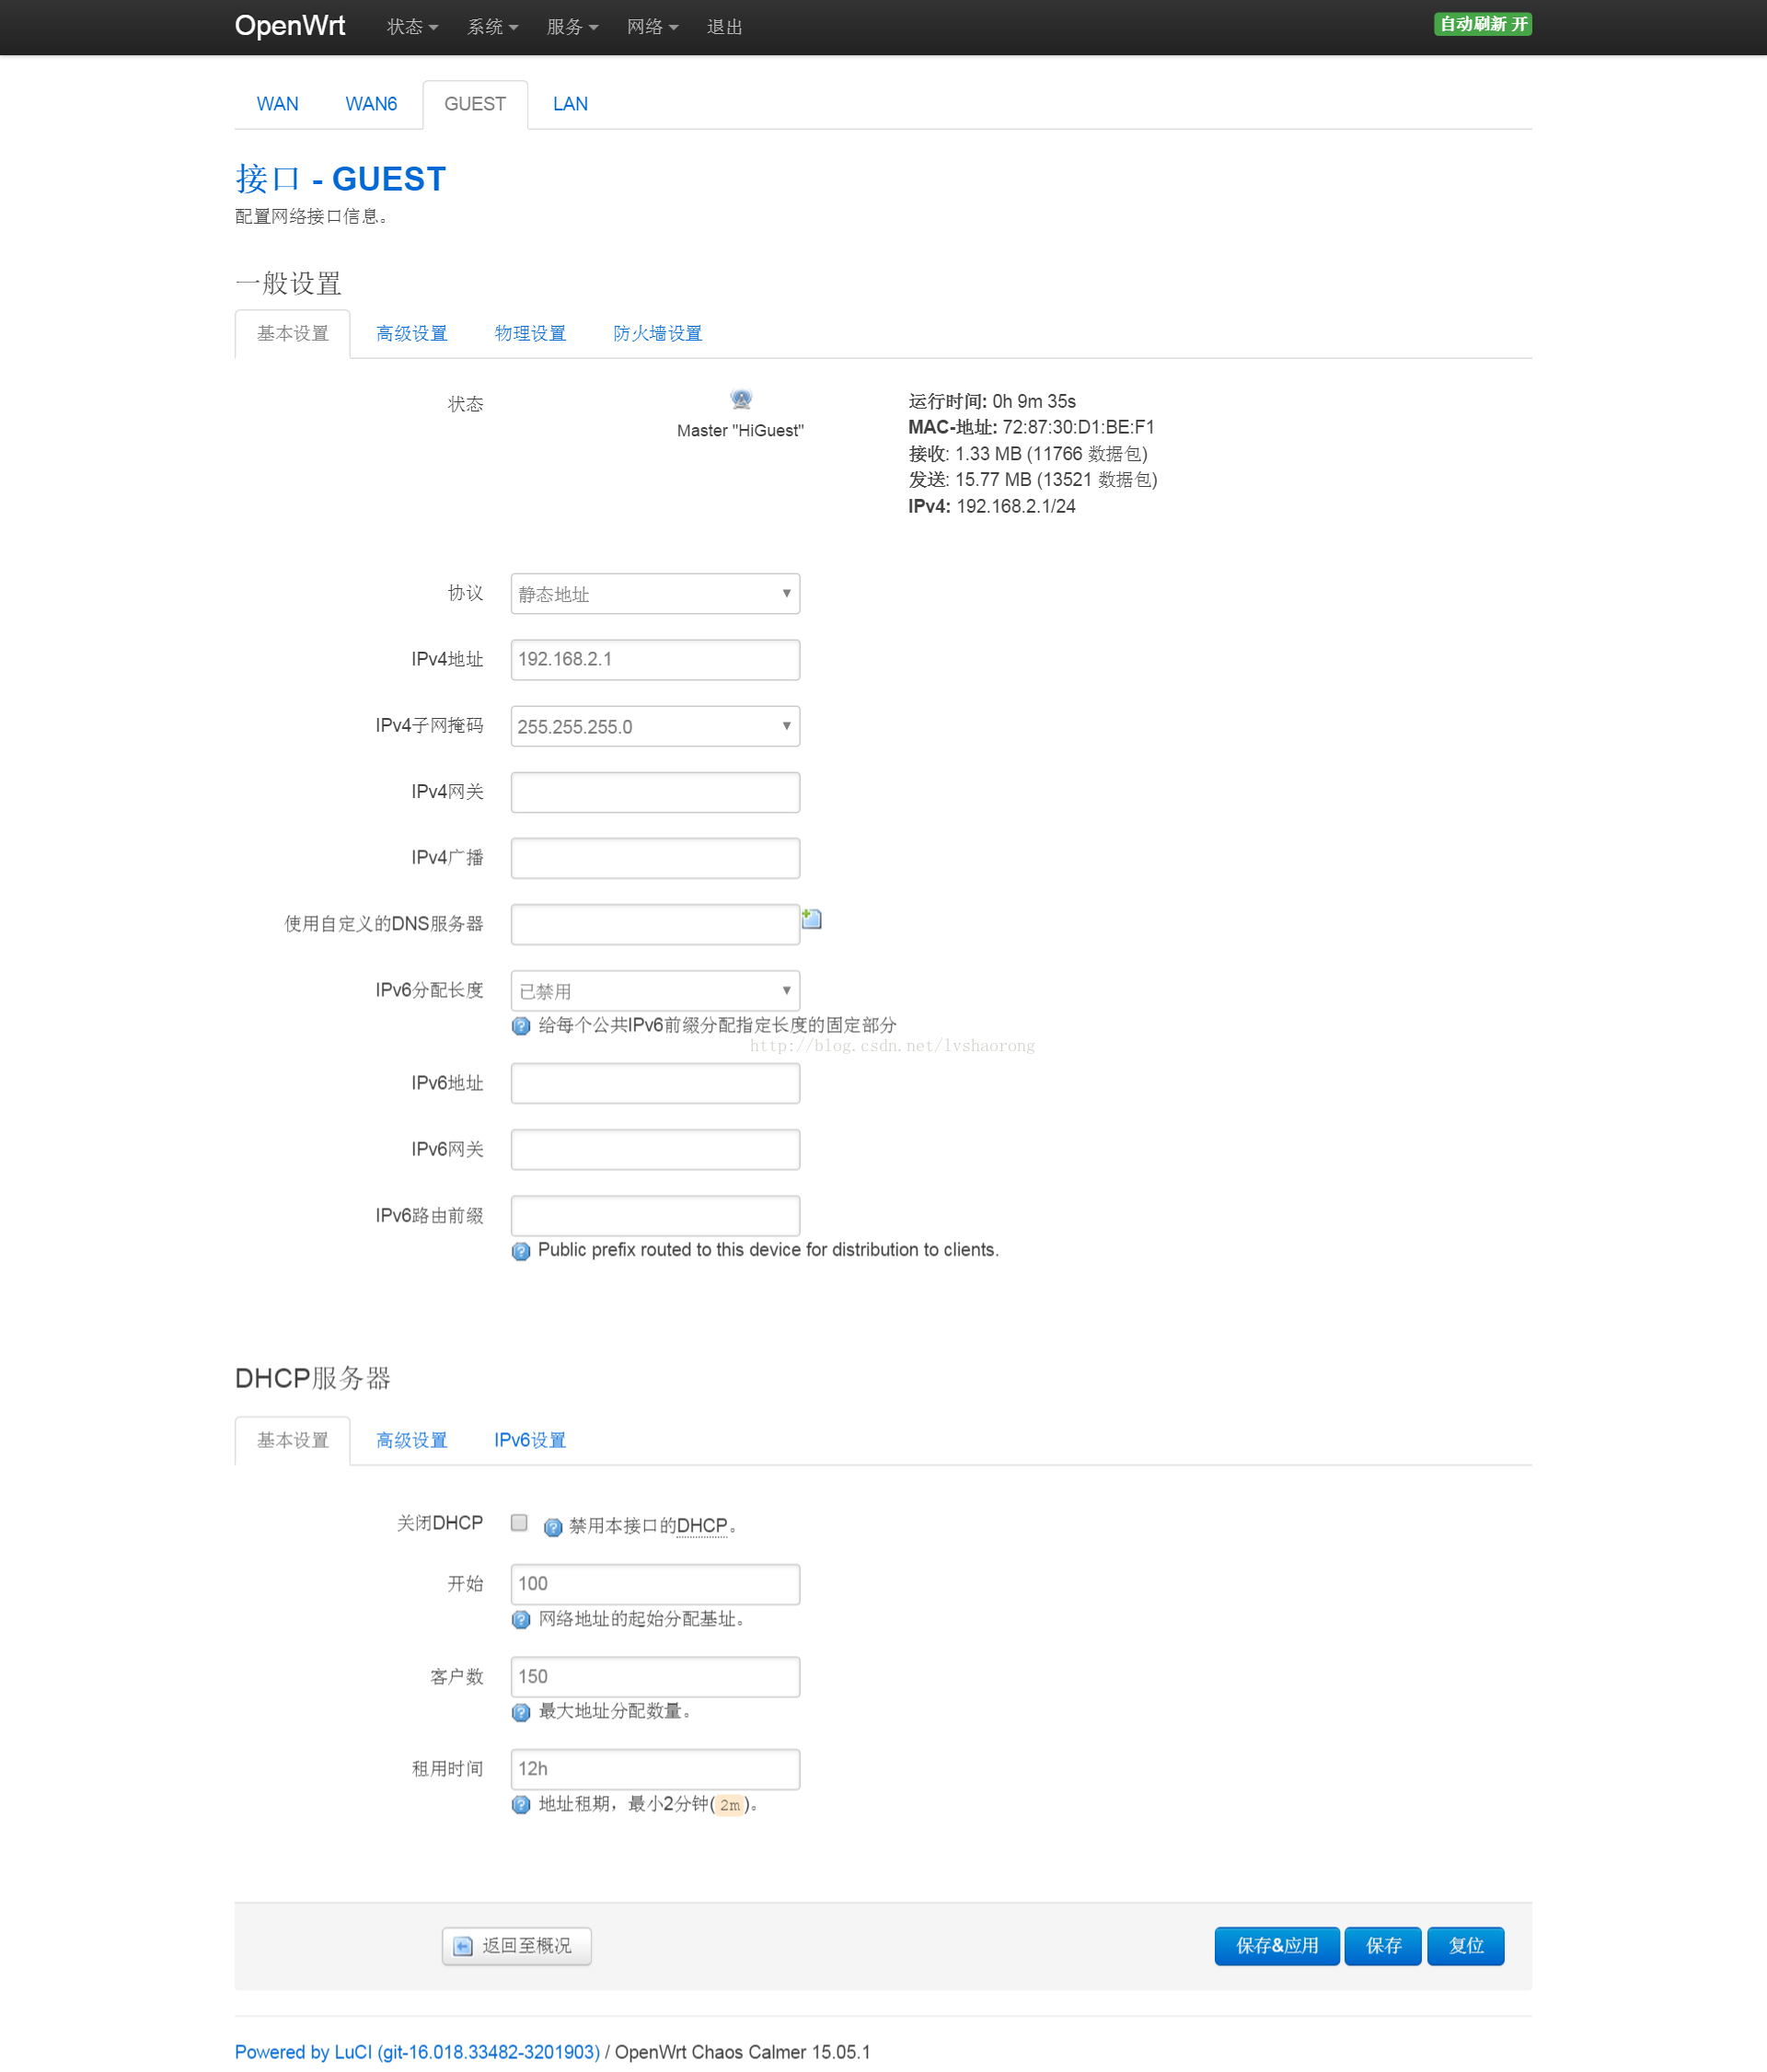Click 退出 to log out
Viewport: 1767px width, 2072px height.
tap(724, 27)
